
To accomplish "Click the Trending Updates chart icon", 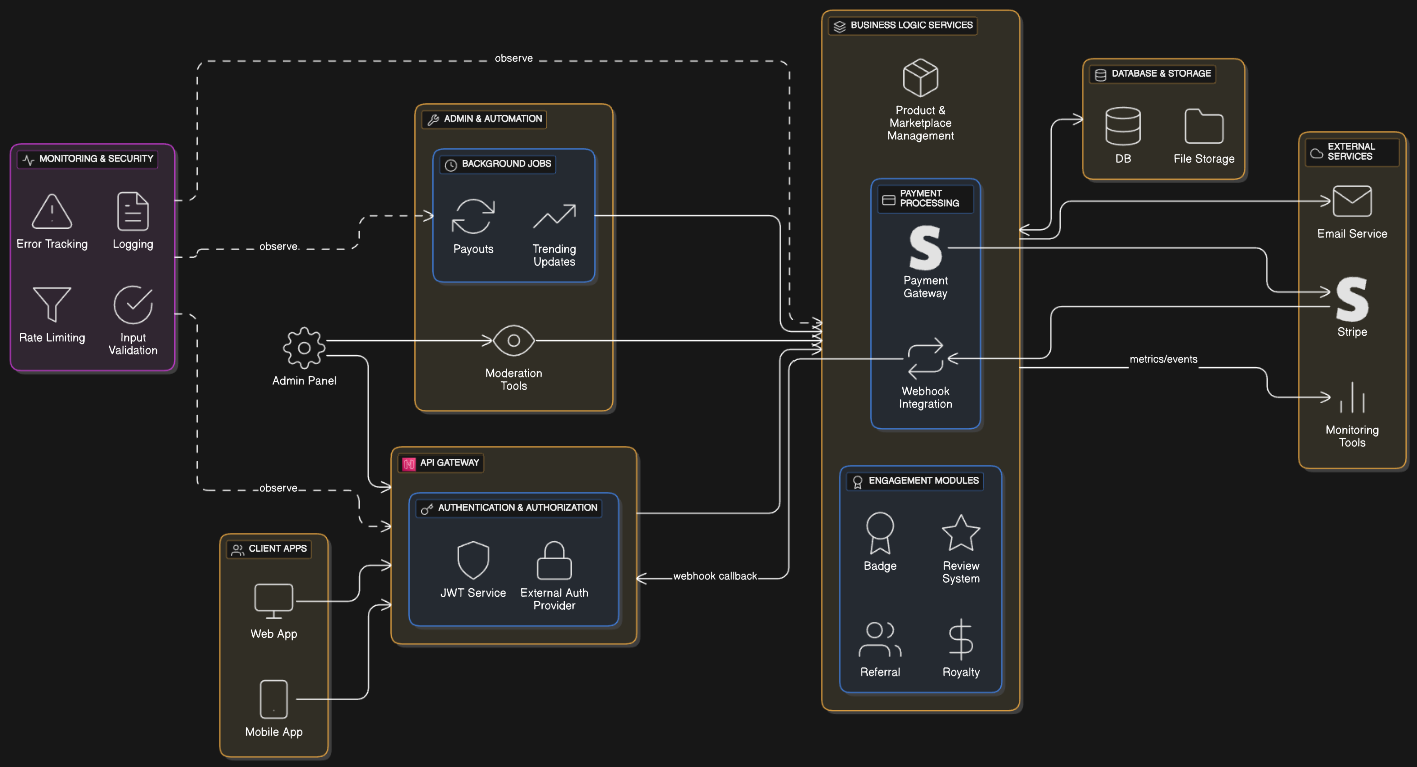I will 554,217.
